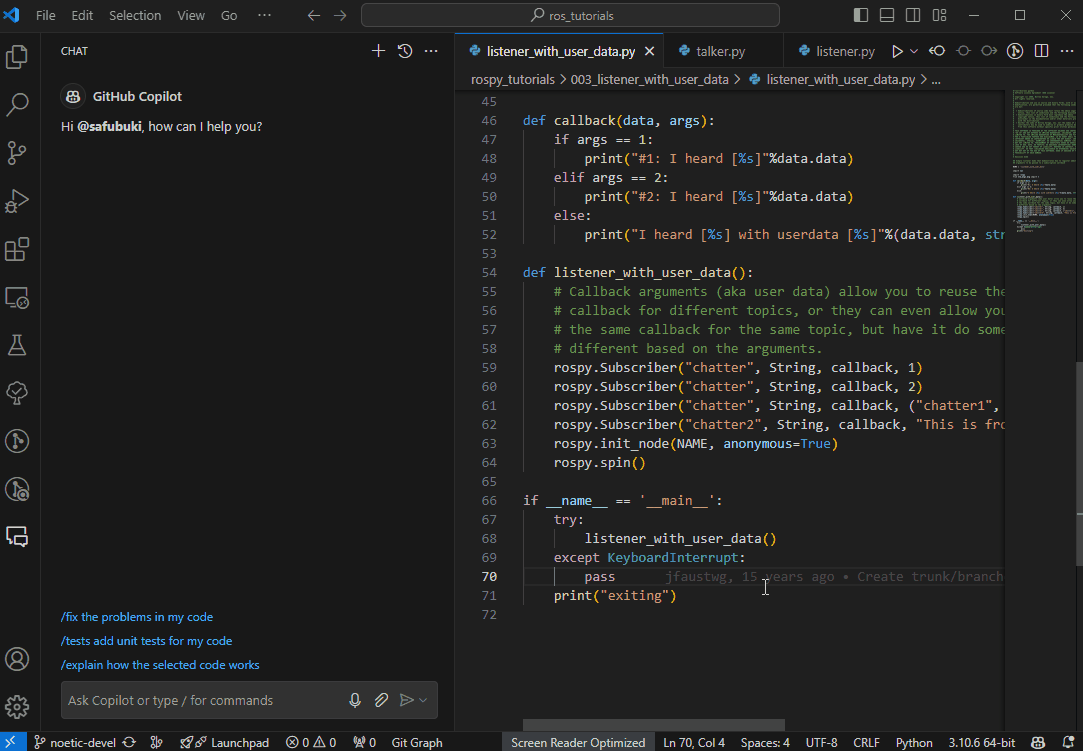Start a new chat with plus icon

[x=378, y=51]
